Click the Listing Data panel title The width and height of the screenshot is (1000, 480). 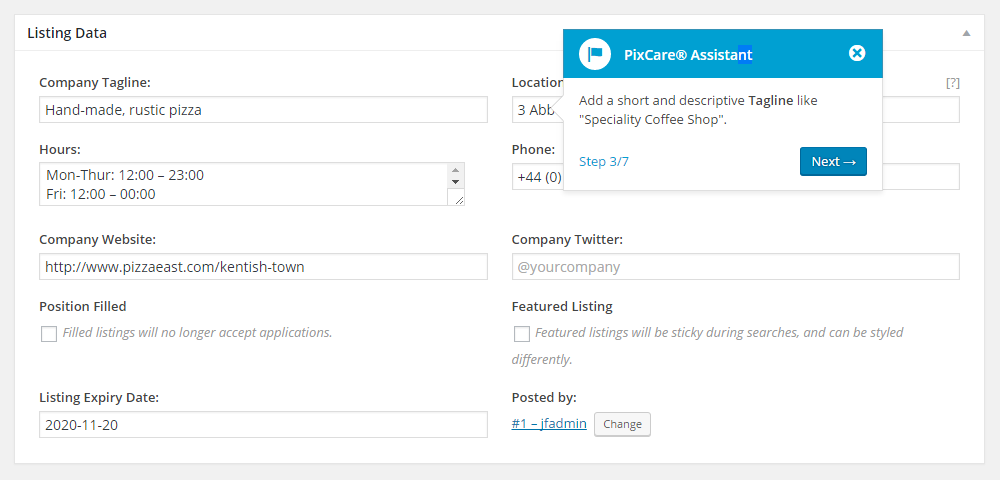click(67, 33)
